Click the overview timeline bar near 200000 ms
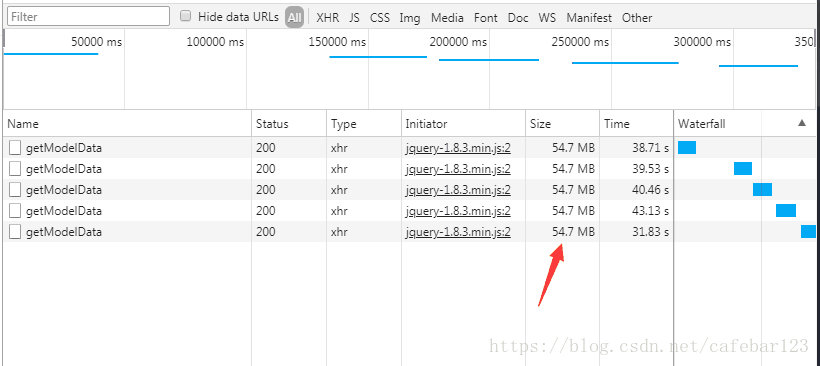This screenshot has width=820, height=366. [x=488, y=60]
